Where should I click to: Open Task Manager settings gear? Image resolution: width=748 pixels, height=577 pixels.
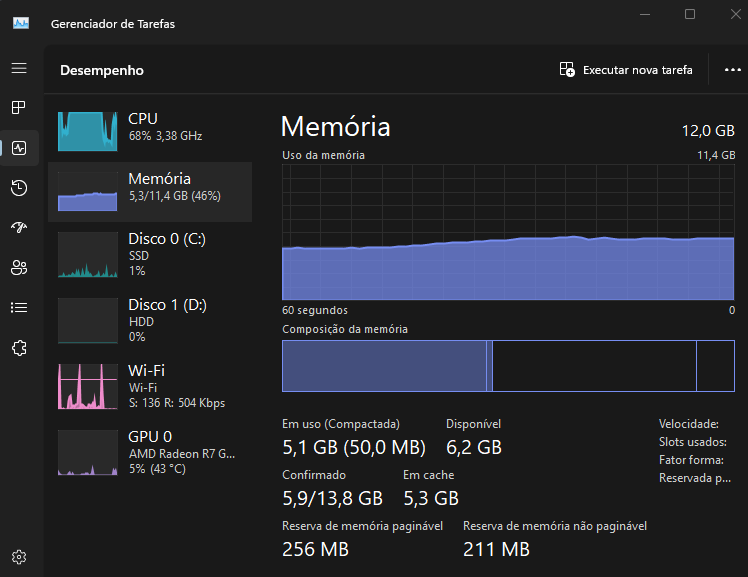coord(19,557)
